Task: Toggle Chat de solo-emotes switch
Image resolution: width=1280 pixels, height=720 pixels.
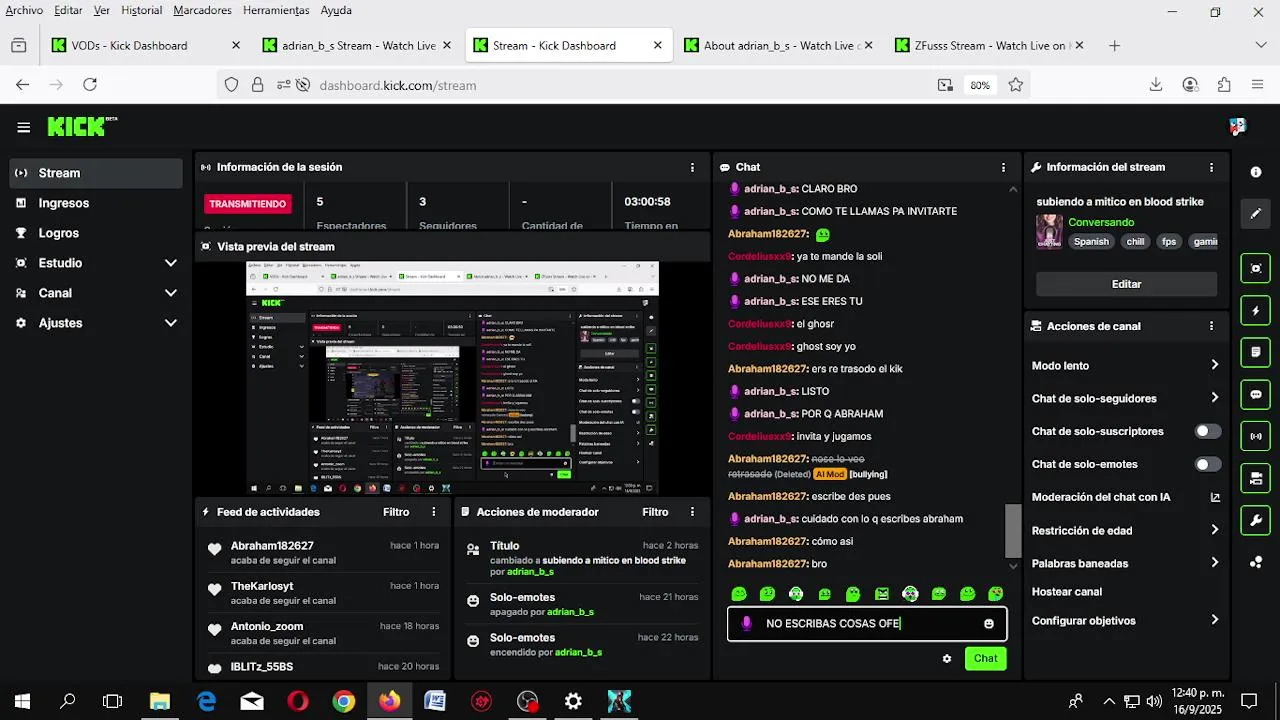Action: (1208, 464)
